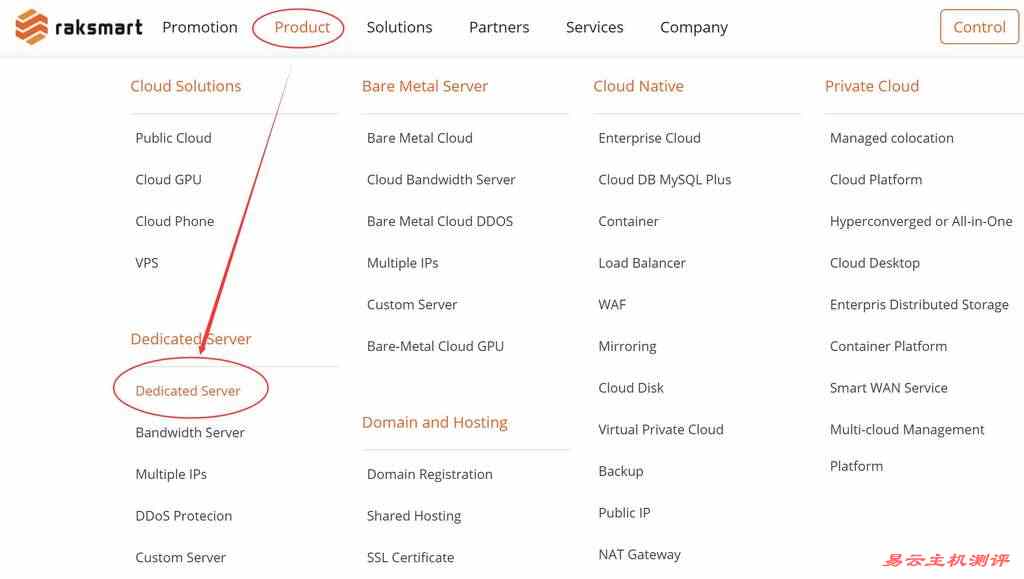Open the Services menu

click(594, 27)
